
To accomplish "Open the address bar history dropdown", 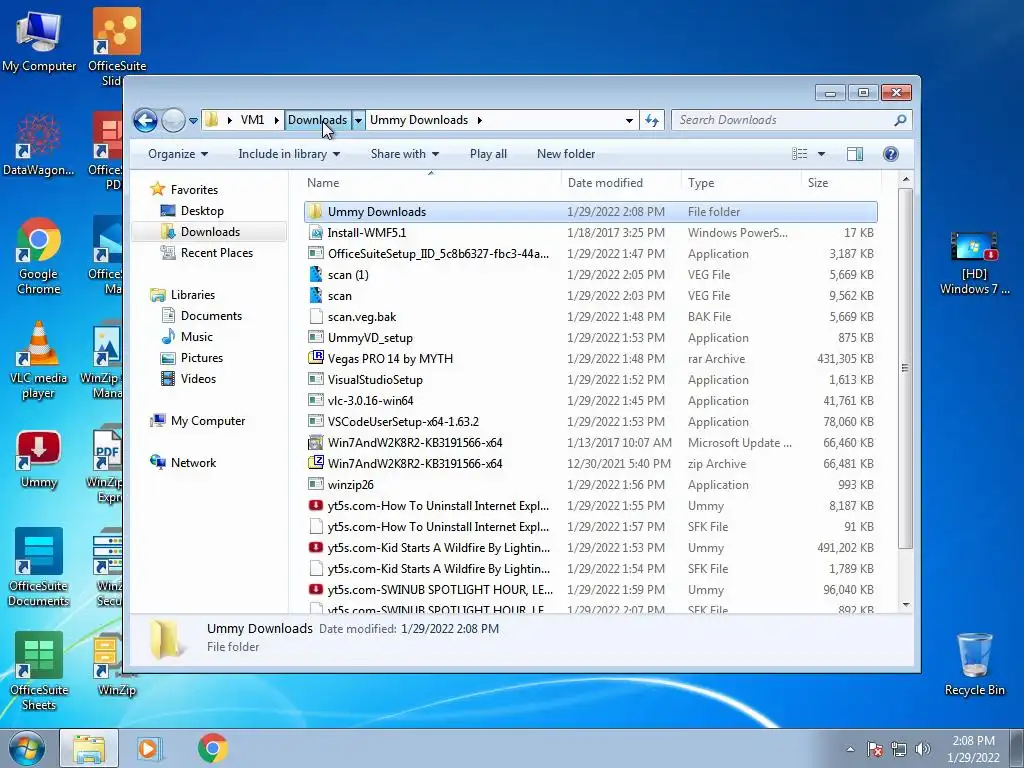I will 629,120.
